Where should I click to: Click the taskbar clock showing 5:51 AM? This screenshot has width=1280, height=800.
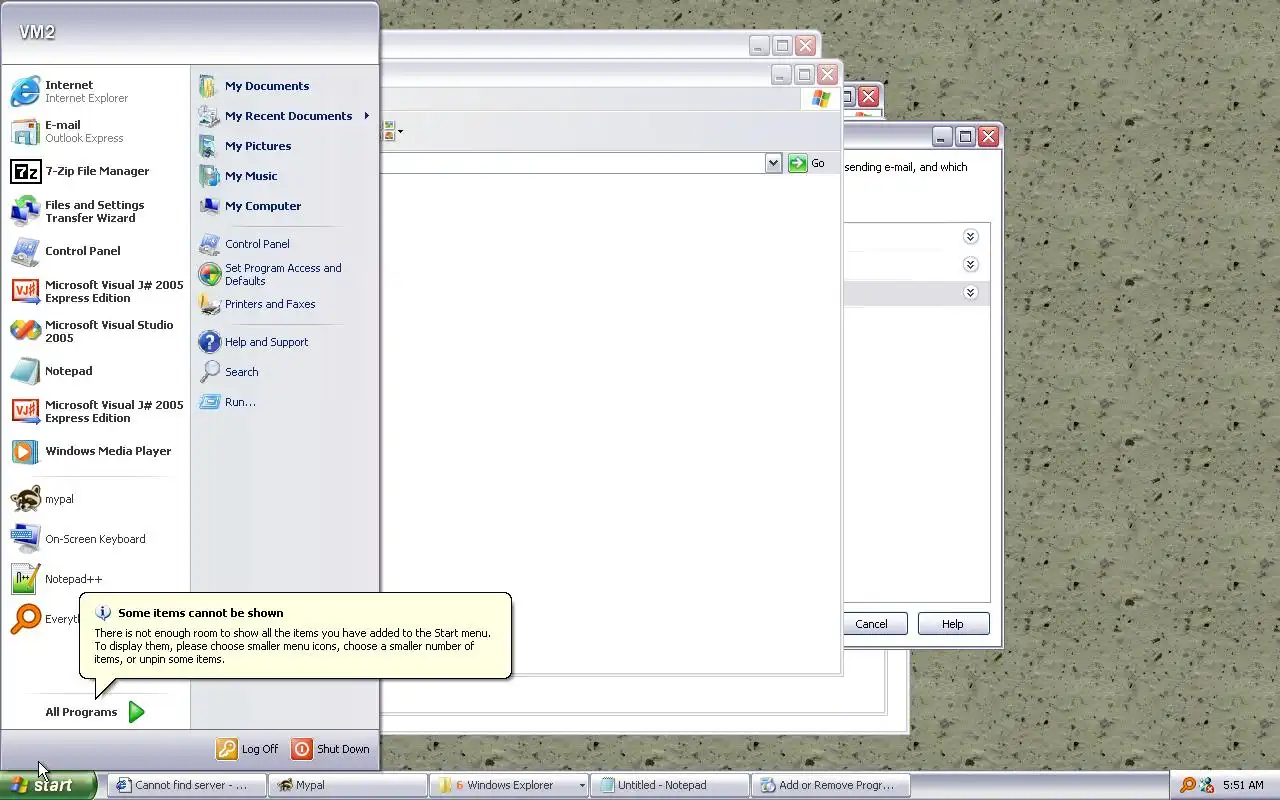click(x=1244, y=785)
